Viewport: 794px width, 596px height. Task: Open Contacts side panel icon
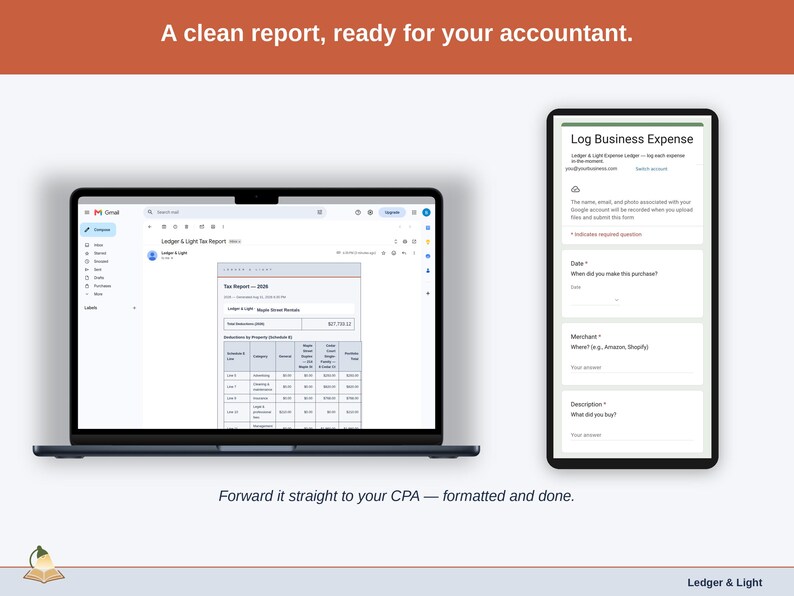[428, 270]
